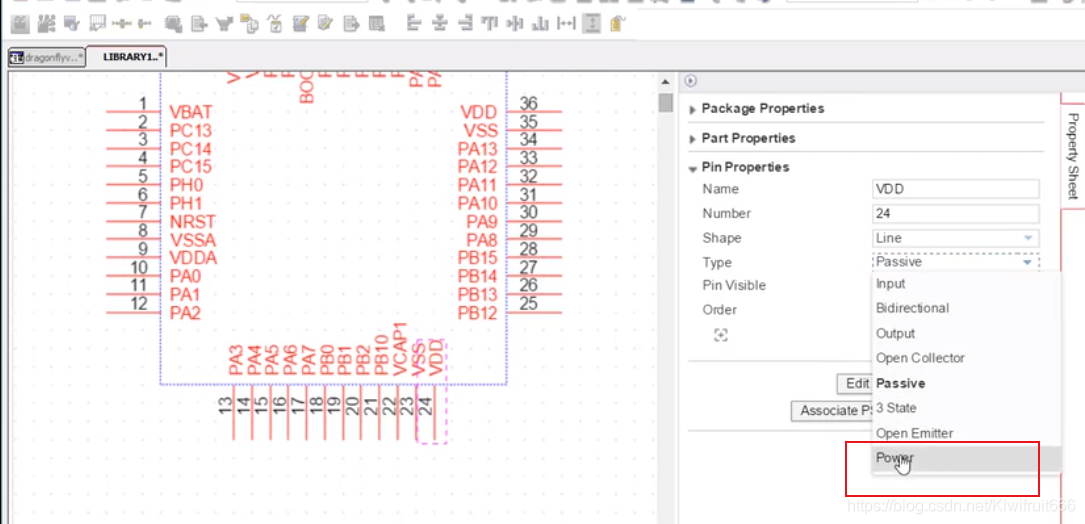
Task: Click the align left edges toolbar icon
Action: click(x=414, y=23)
